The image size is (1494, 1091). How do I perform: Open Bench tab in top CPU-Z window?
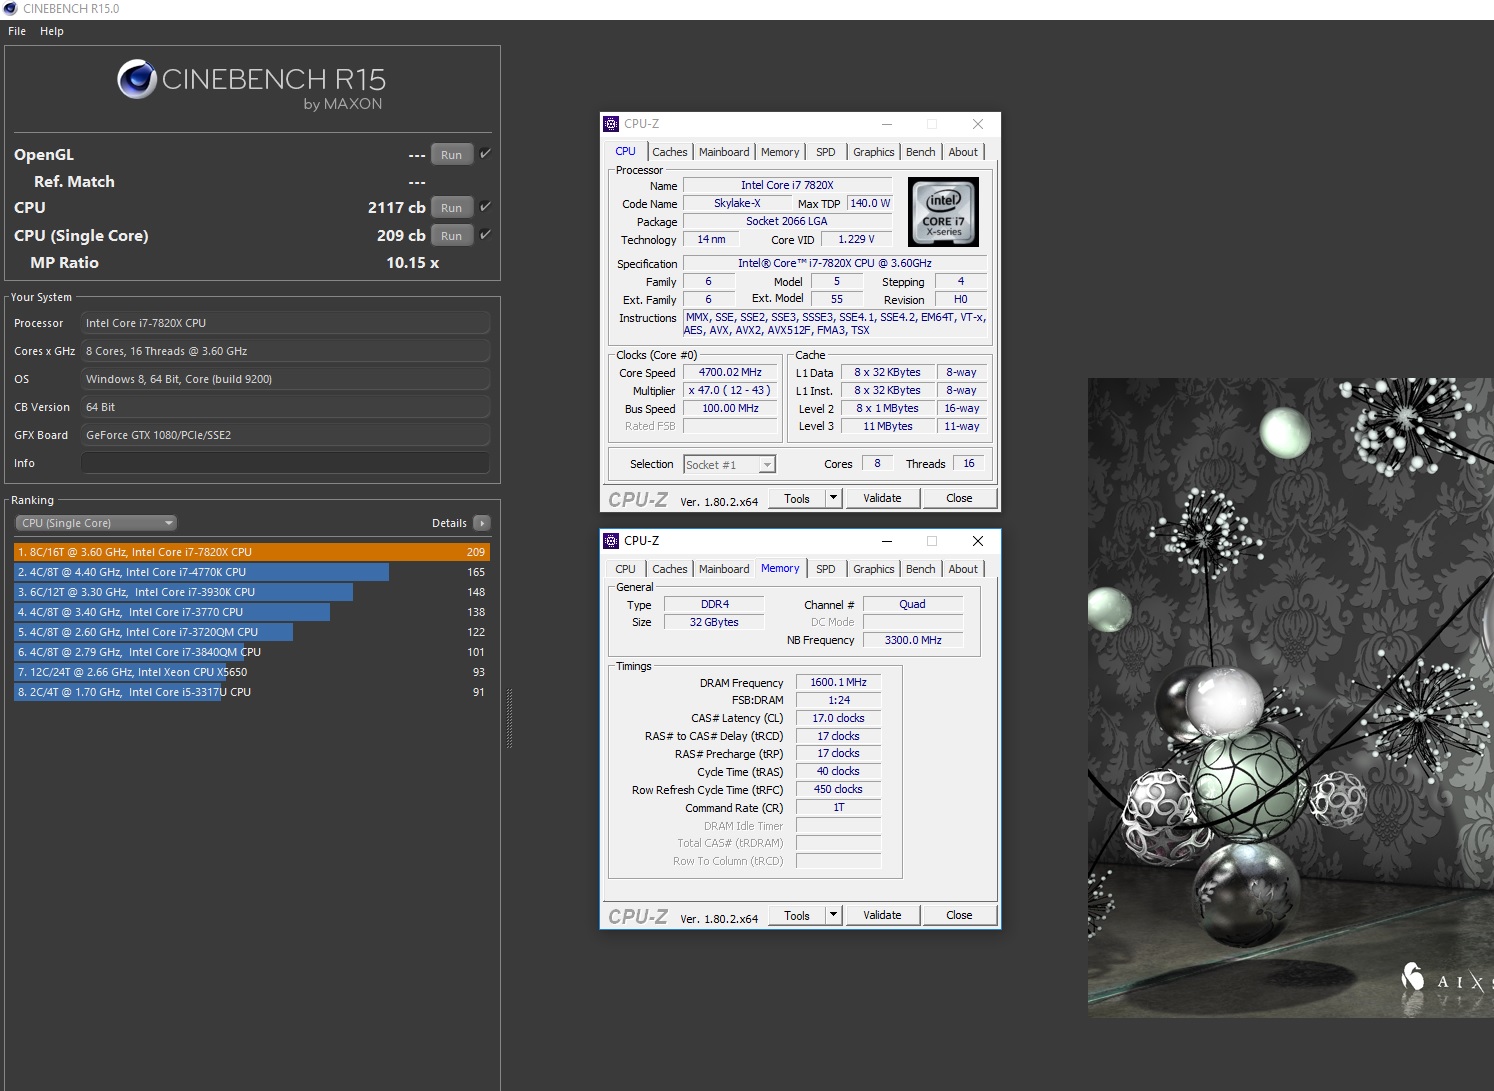[x=920, y=152]
